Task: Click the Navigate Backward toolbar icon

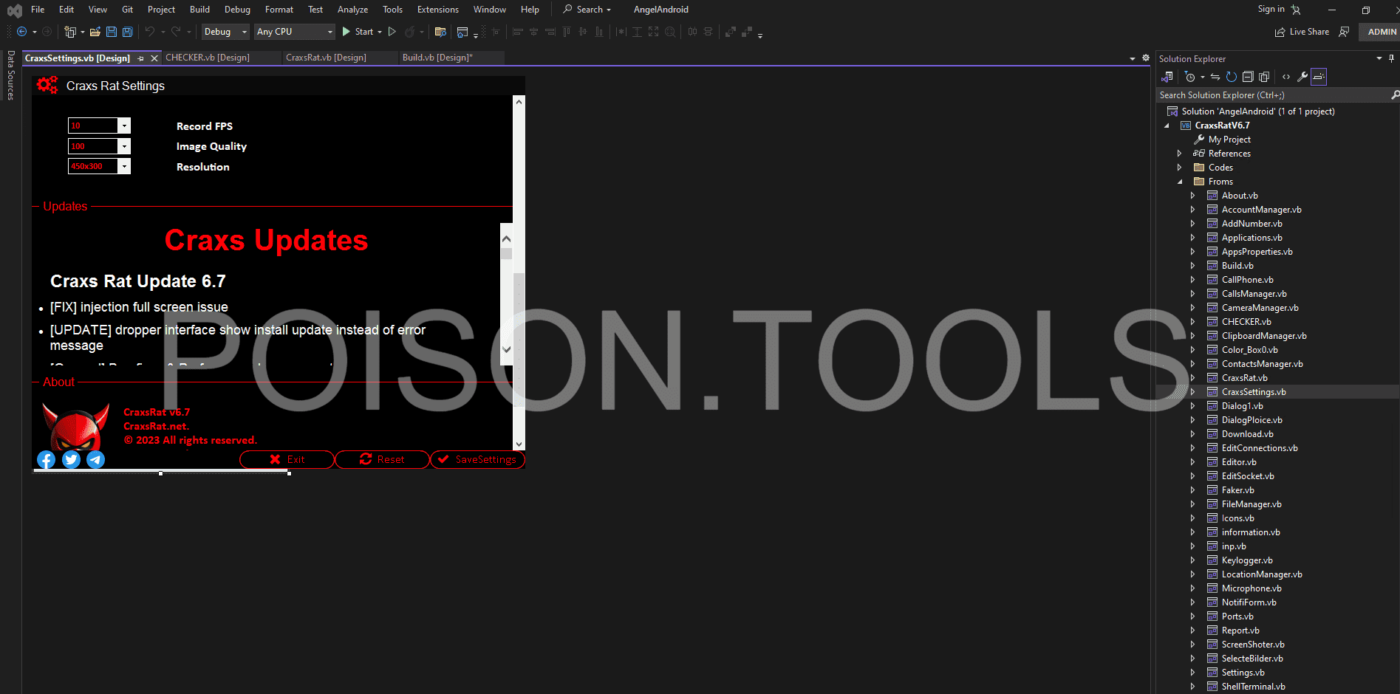Action: [x=21, y=32]
